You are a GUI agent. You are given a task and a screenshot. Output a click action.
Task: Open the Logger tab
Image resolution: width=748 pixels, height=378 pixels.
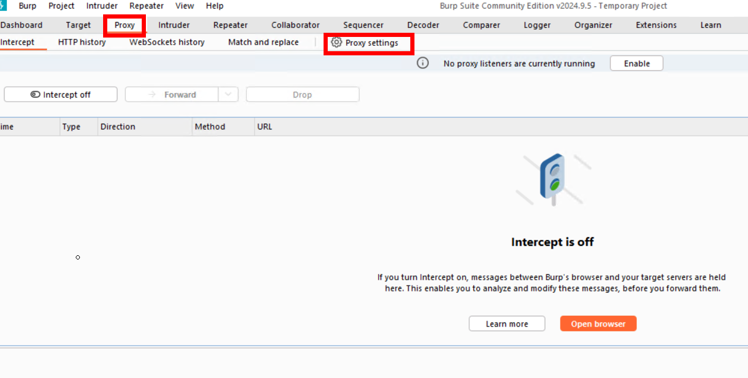tap(537, 25)
